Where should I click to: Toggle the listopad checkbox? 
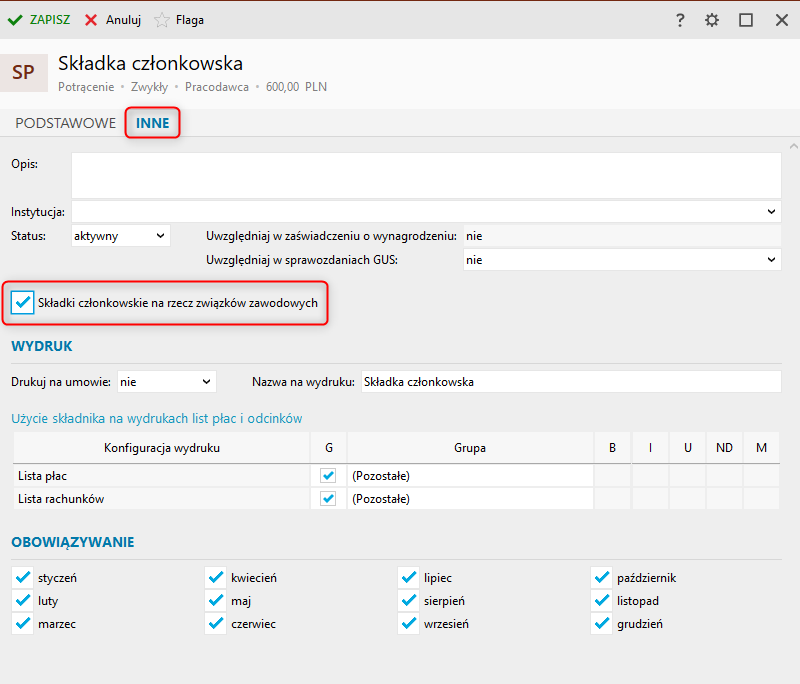coord(602,600)
